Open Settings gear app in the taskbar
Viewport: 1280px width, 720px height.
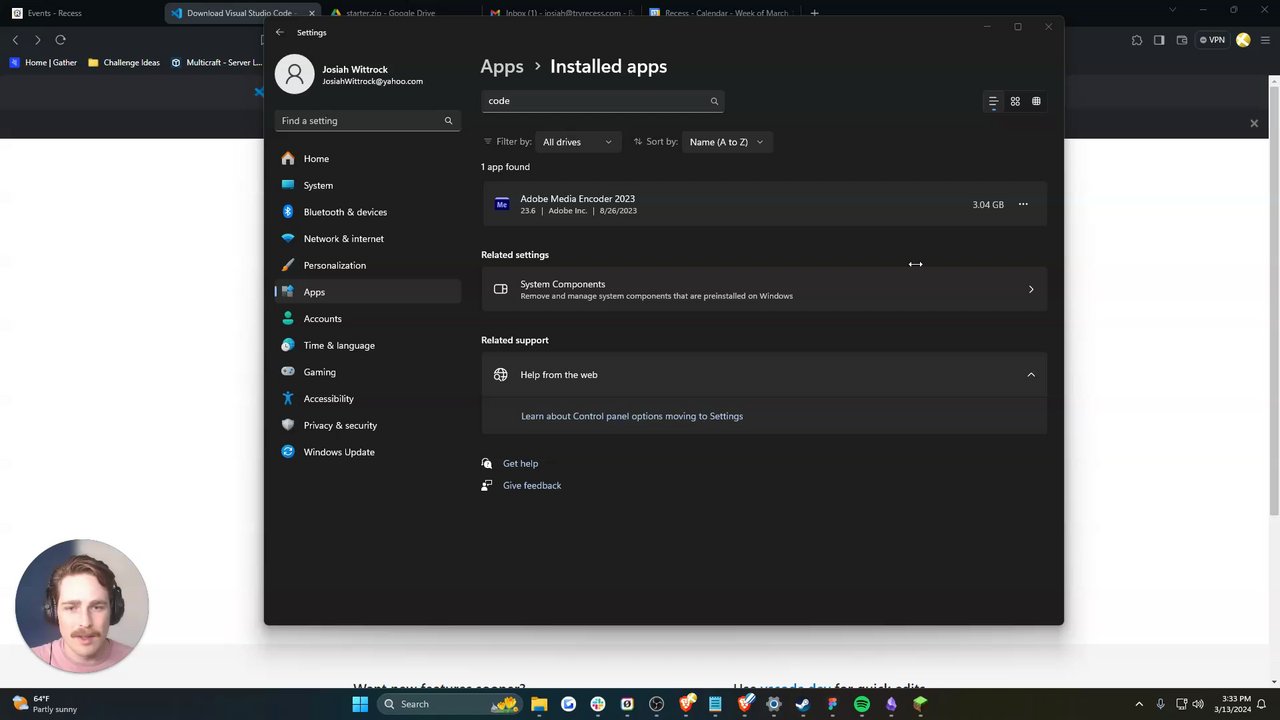pos(773,704)
